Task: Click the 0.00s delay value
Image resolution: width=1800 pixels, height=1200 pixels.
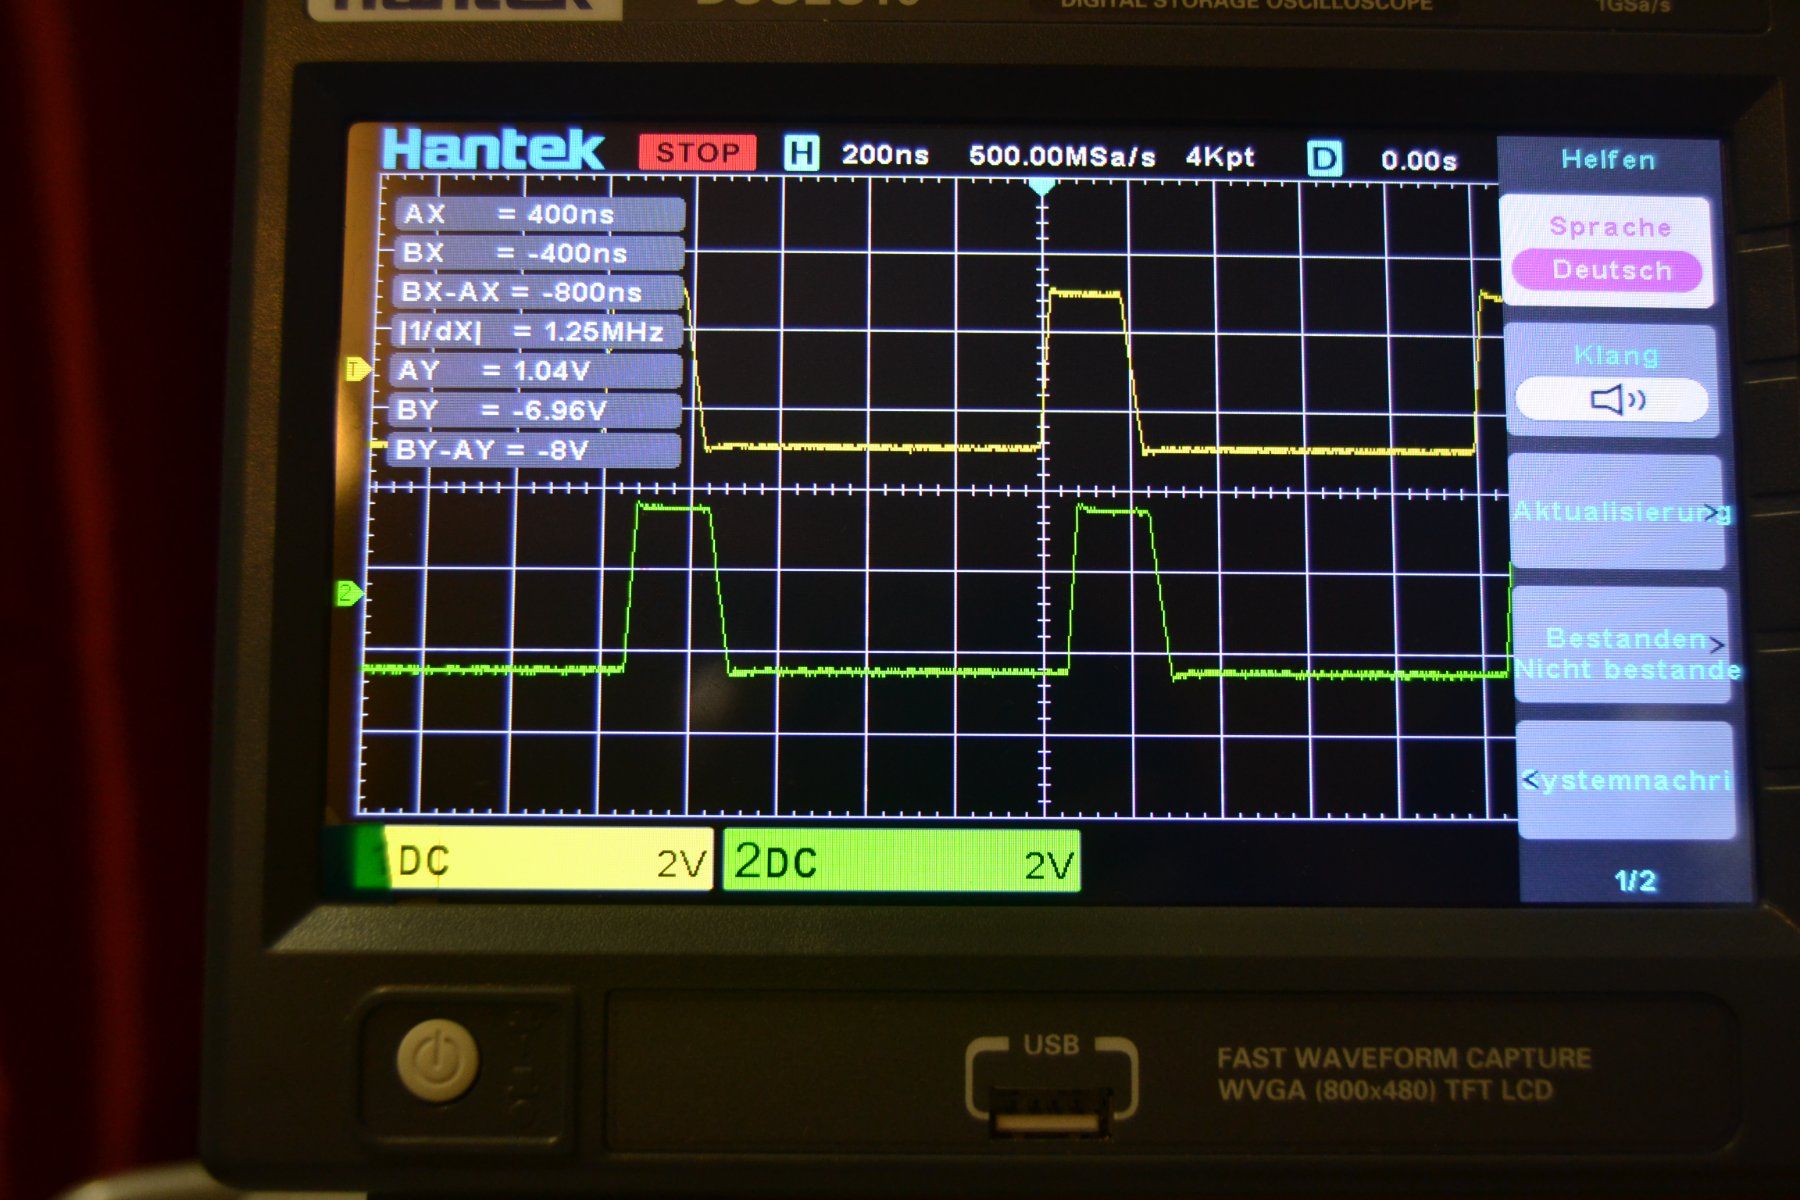Action: 1419,160
